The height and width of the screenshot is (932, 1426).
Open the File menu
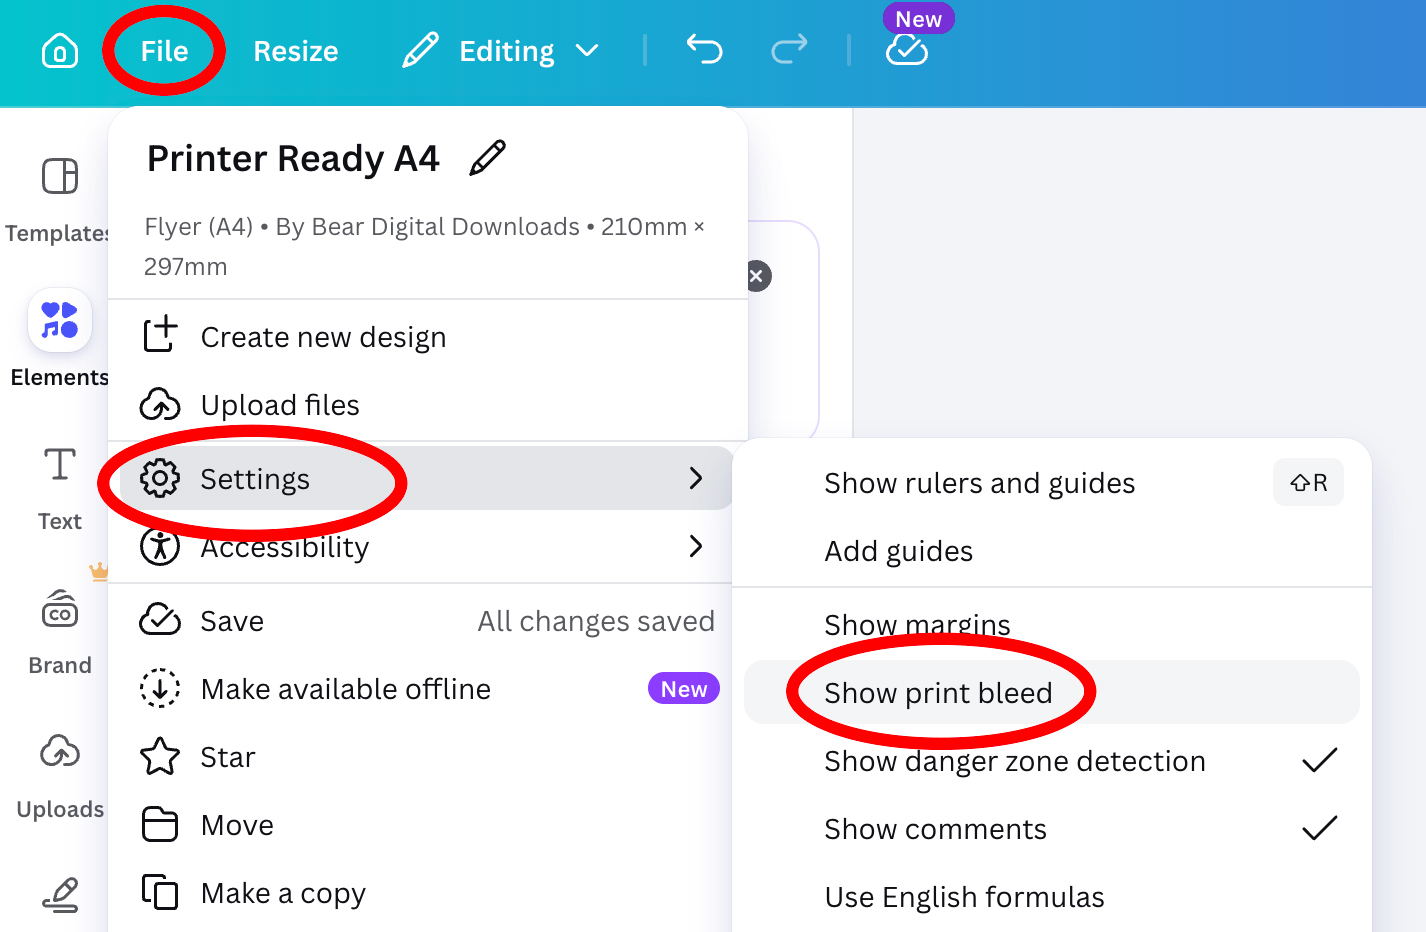164,51
